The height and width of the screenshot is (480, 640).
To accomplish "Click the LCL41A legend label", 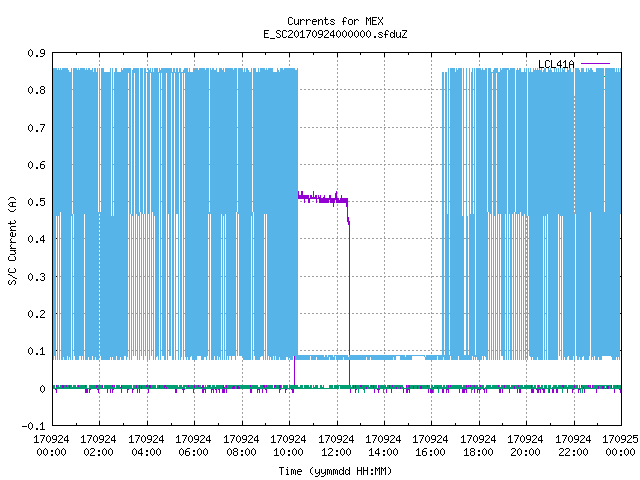I will [556, 64].
